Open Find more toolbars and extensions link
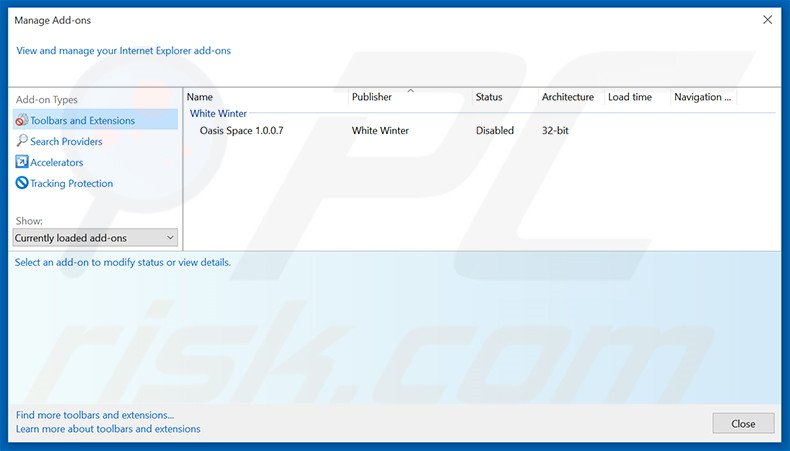The height and width of the screenshot is (451, 790). click(95, 415)
